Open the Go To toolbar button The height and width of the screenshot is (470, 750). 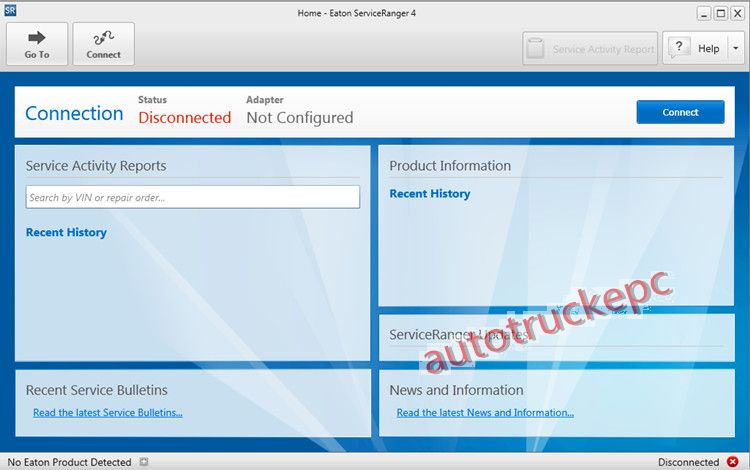point(37,44)
